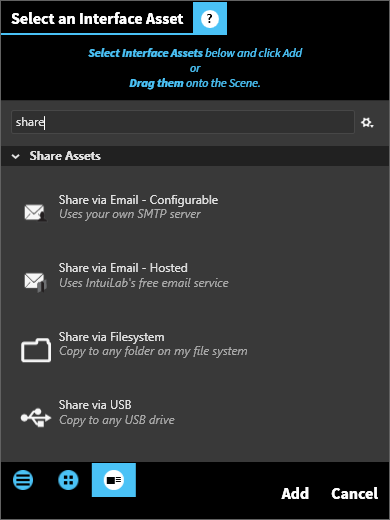390x520 pixels.
Task: Select the Select an Interface Asset tab
Action: [97, 18]
